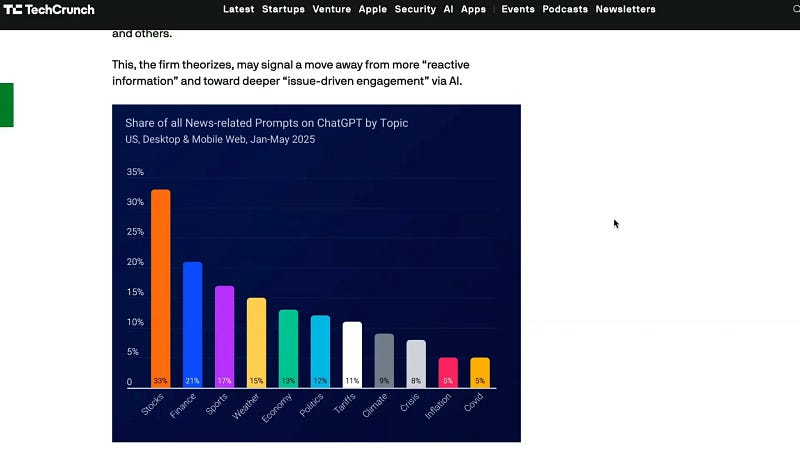800x450 pixels.
Task: Open the Security section
Action: (x=415, y=9)
